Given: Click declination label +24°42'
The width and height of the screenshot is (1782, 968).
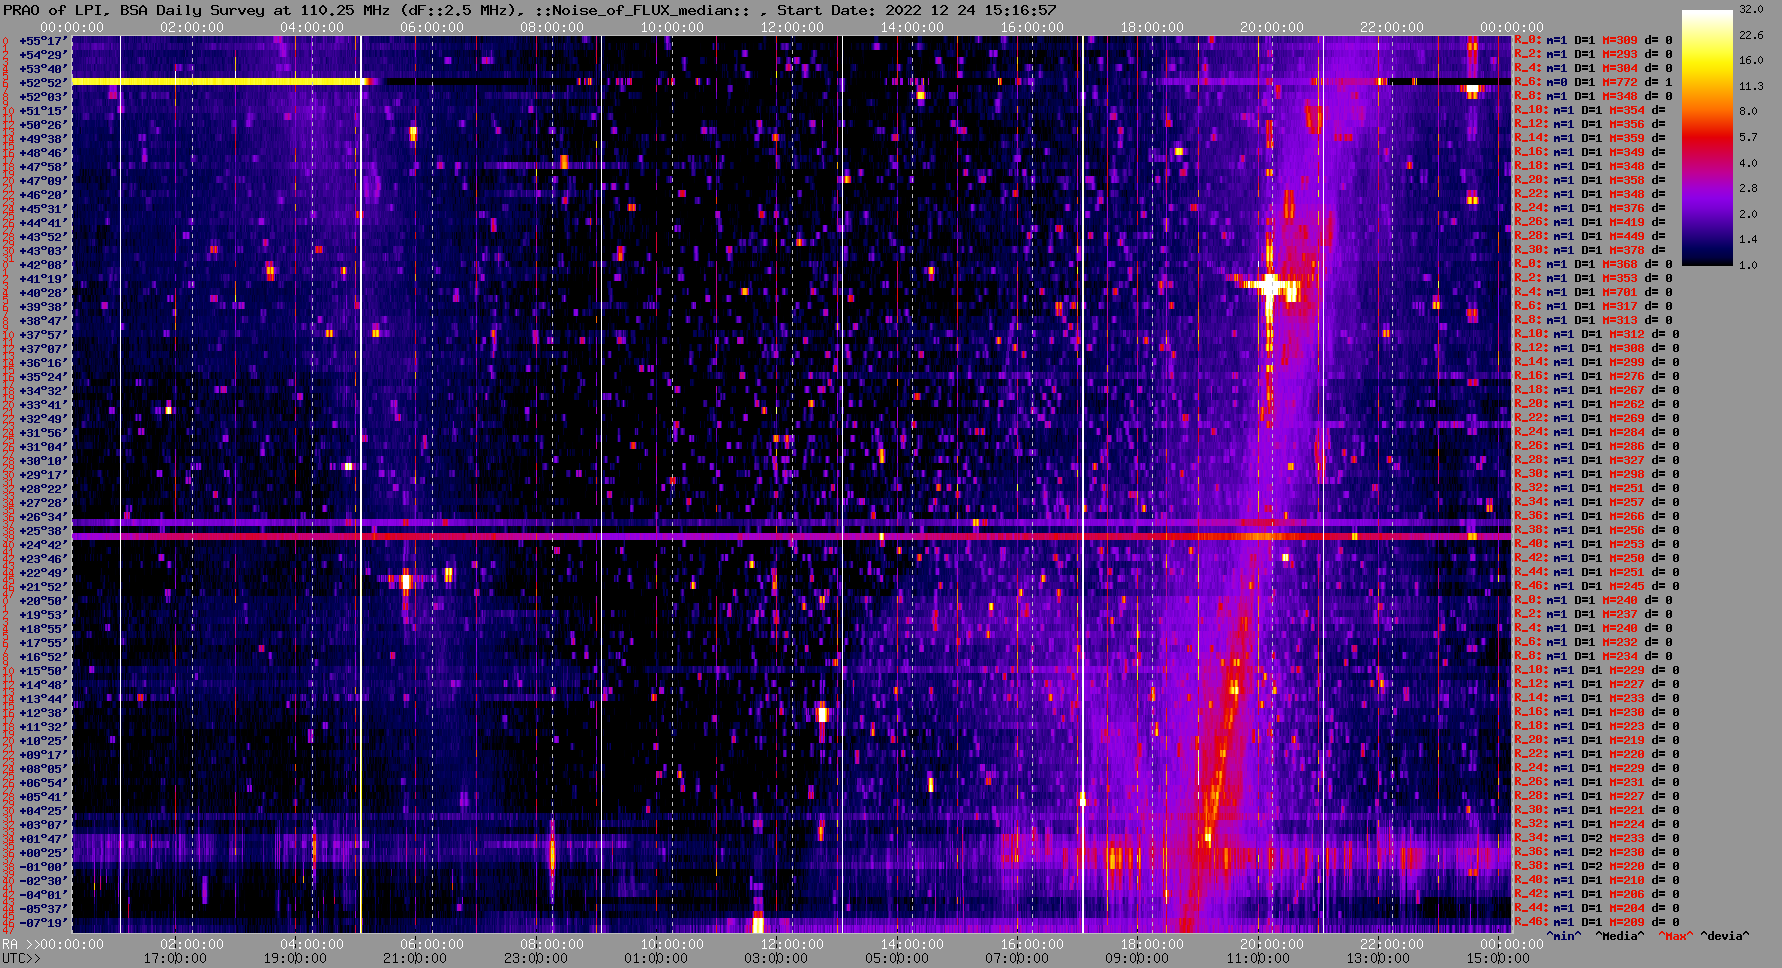Looking at the screenshot, I should point(43,545).
